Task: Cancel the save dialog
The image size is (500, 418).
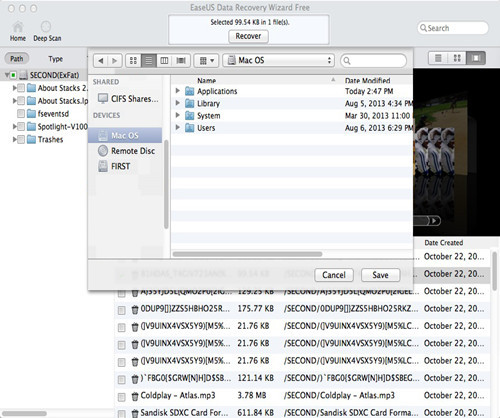Action: point(334,275)
